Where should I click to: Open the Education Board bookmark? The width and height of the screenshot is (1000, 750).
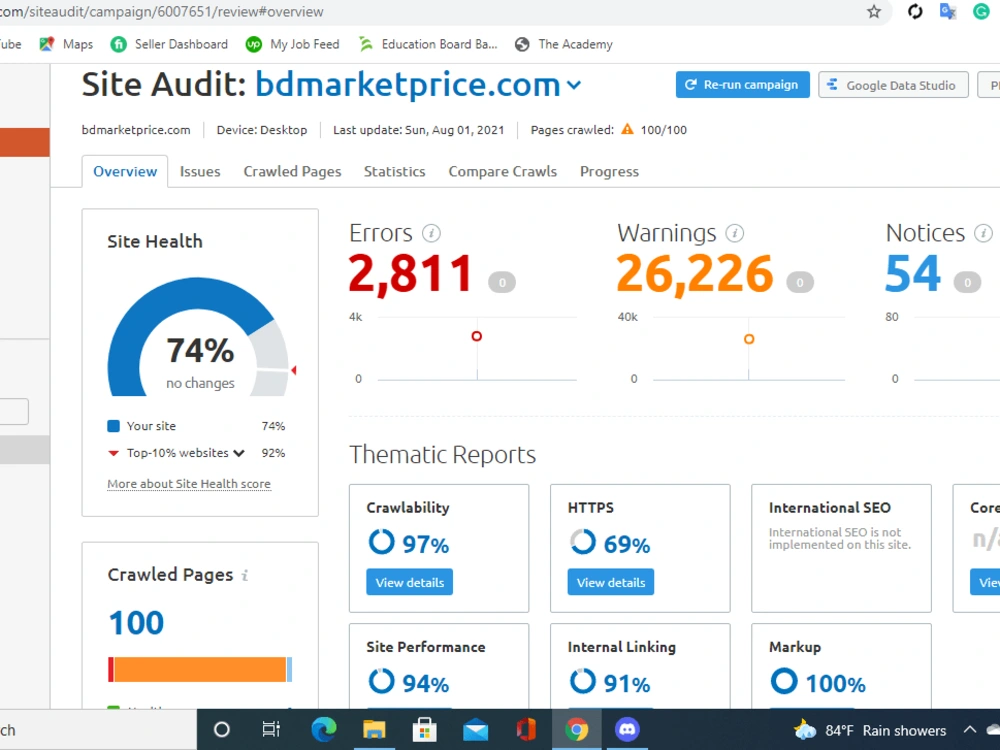pos(427,44)
